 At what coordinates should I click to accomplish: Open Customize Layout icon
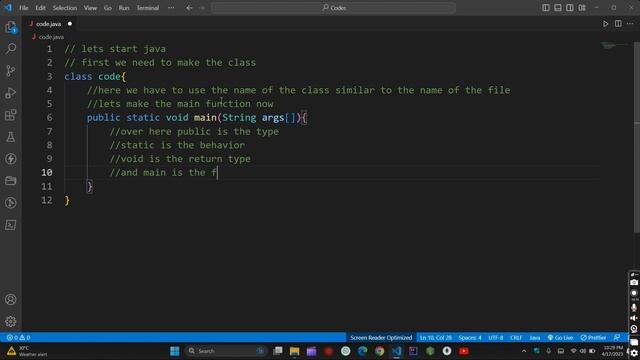coord(582,8)
